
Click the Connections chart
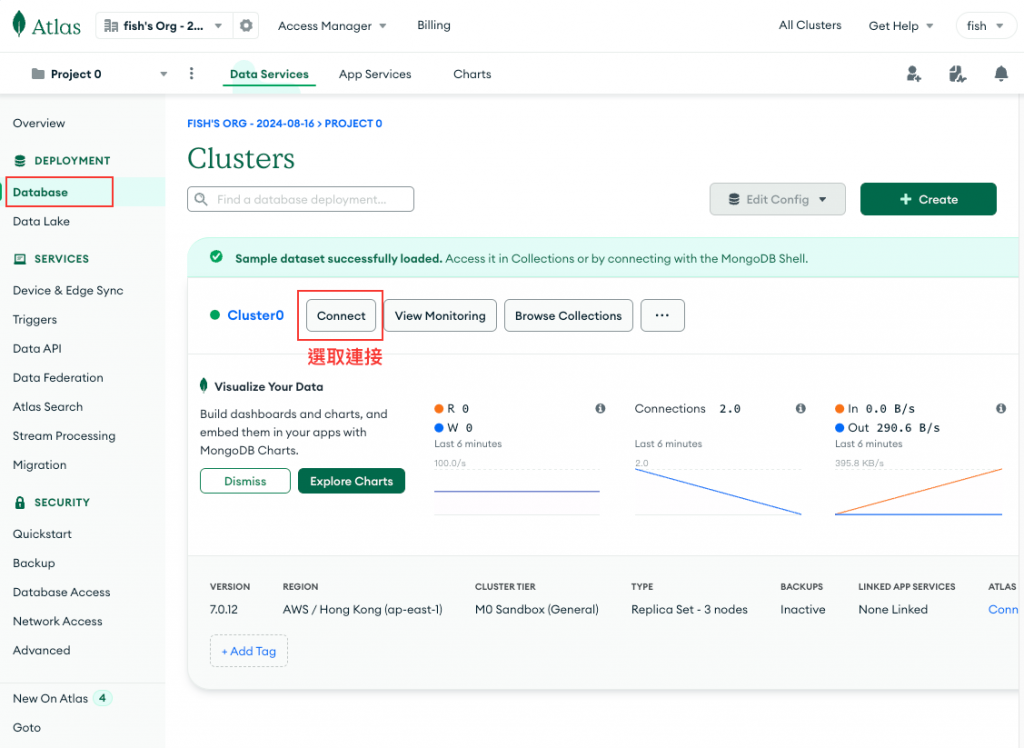[718, 490]
